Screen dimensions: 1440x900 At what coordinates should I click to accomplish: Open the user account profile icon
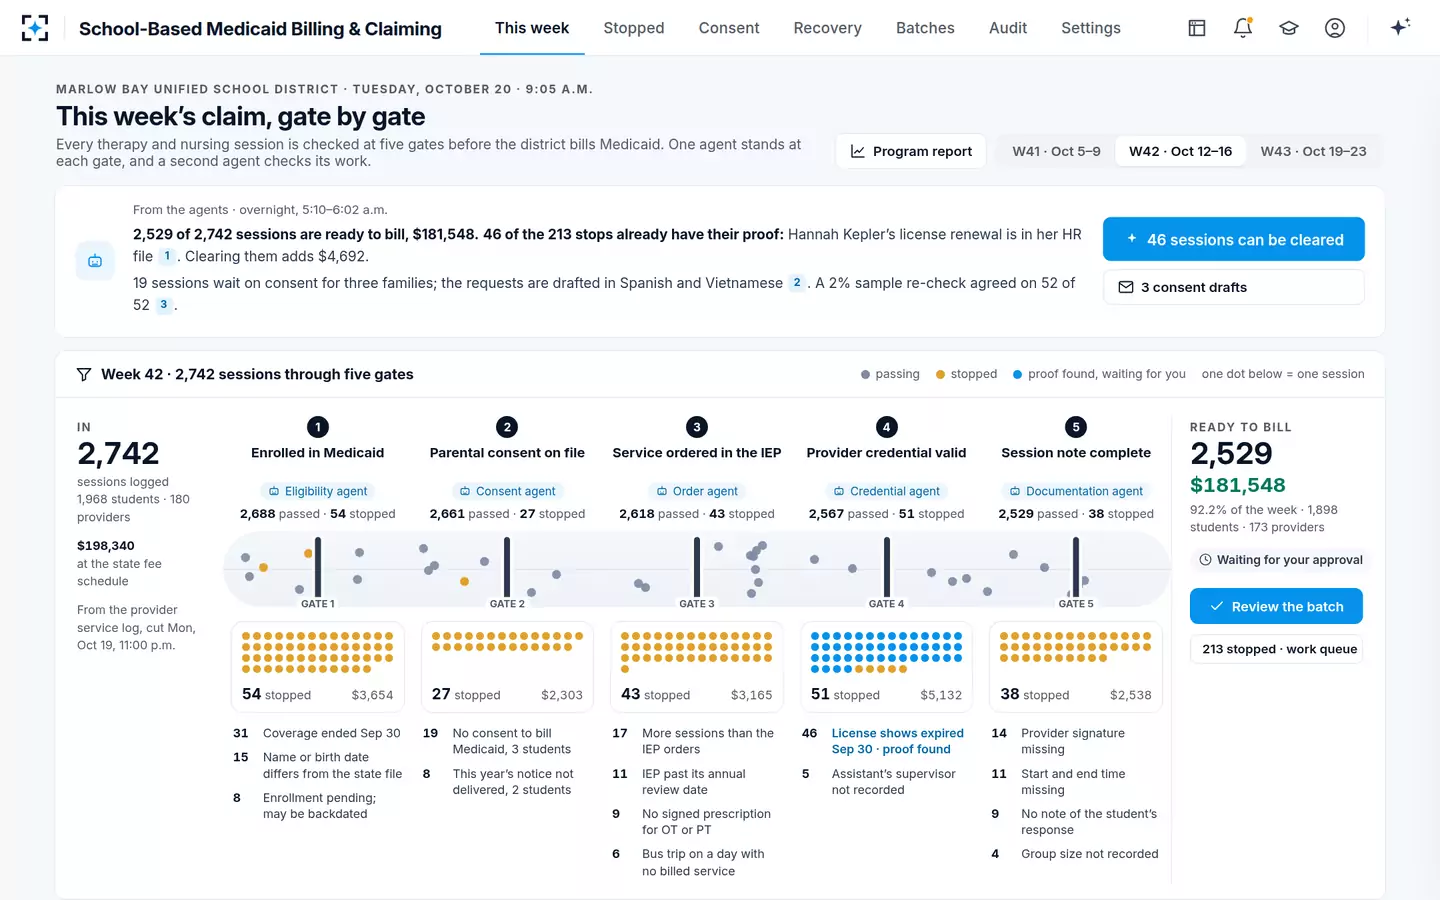[x=1335, y=28]
